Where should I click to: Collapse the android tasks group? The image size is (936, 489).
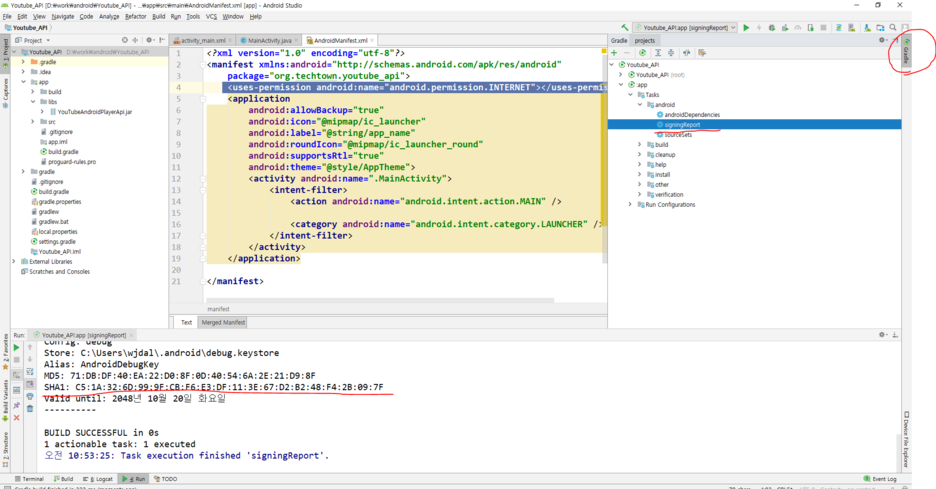(640, 104)
